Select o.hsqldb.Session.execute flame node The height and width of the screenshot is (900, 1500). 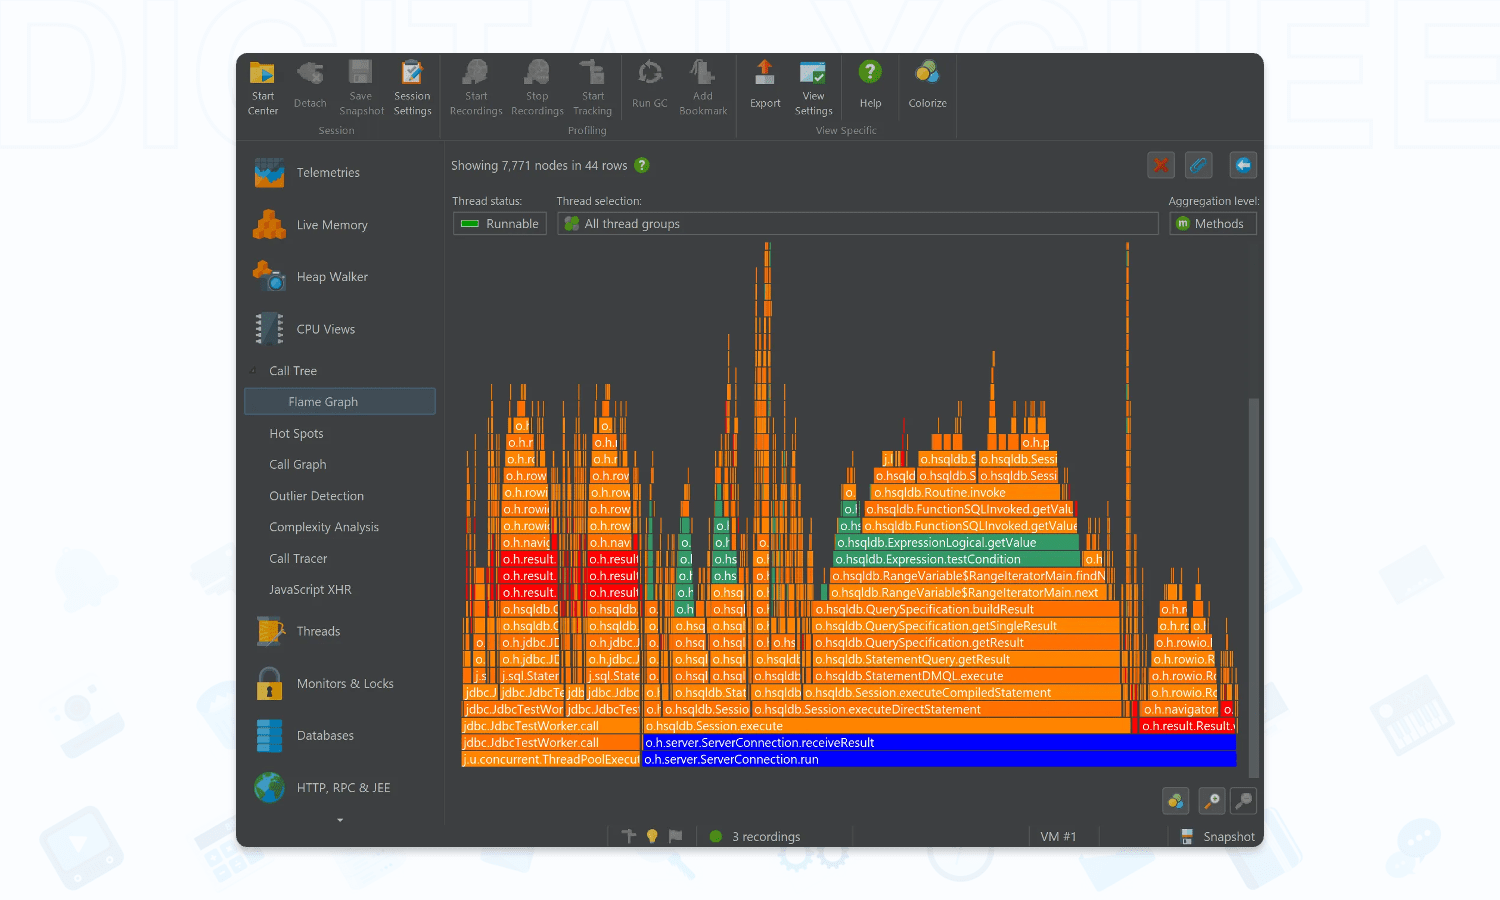point(887,726)
